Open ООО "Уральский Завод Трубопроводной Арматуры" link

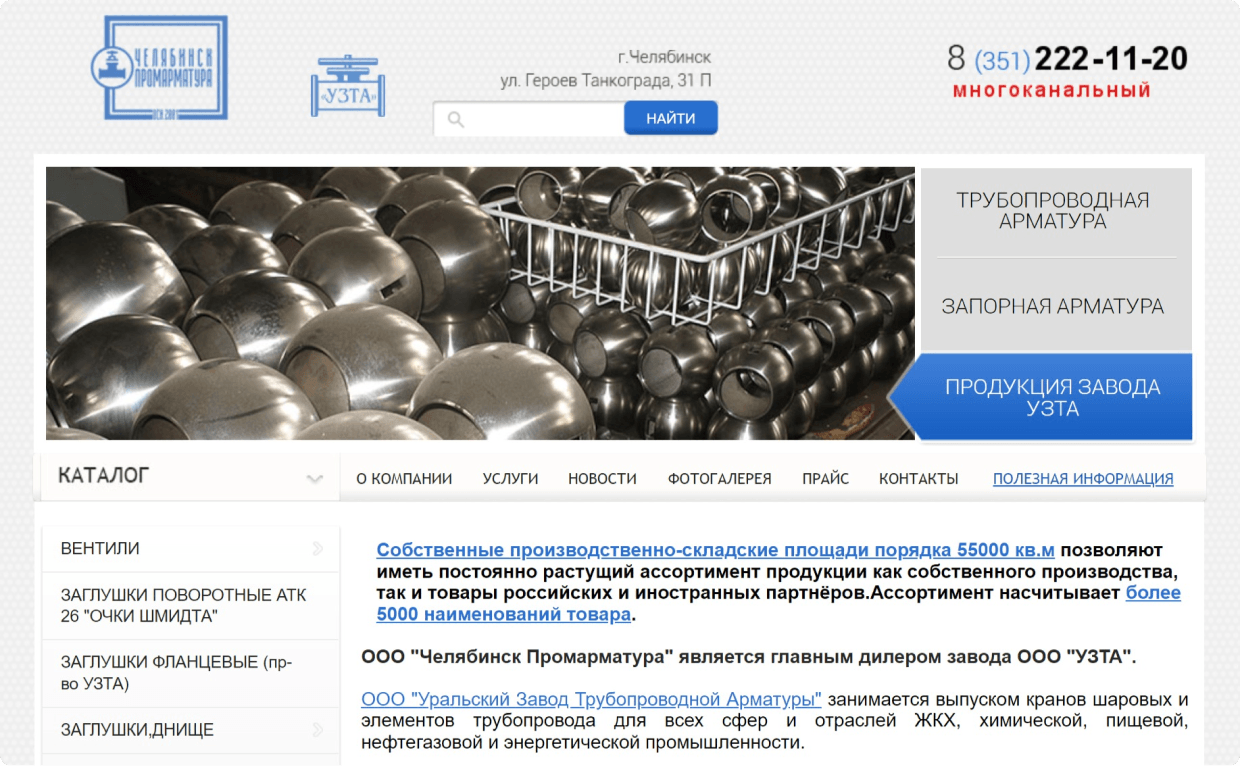(x=591, y=698)
